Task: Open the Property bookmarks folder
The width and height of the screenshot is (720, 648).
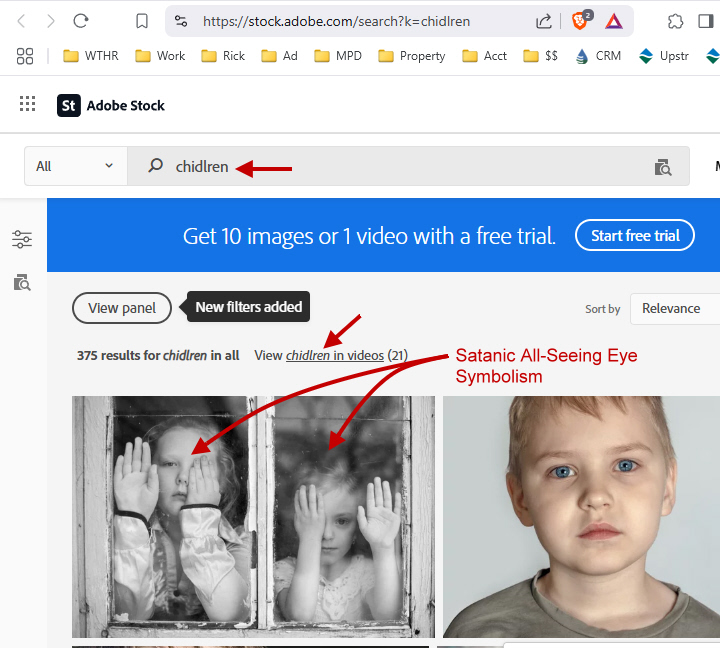Action: click(x=411, y=56)
